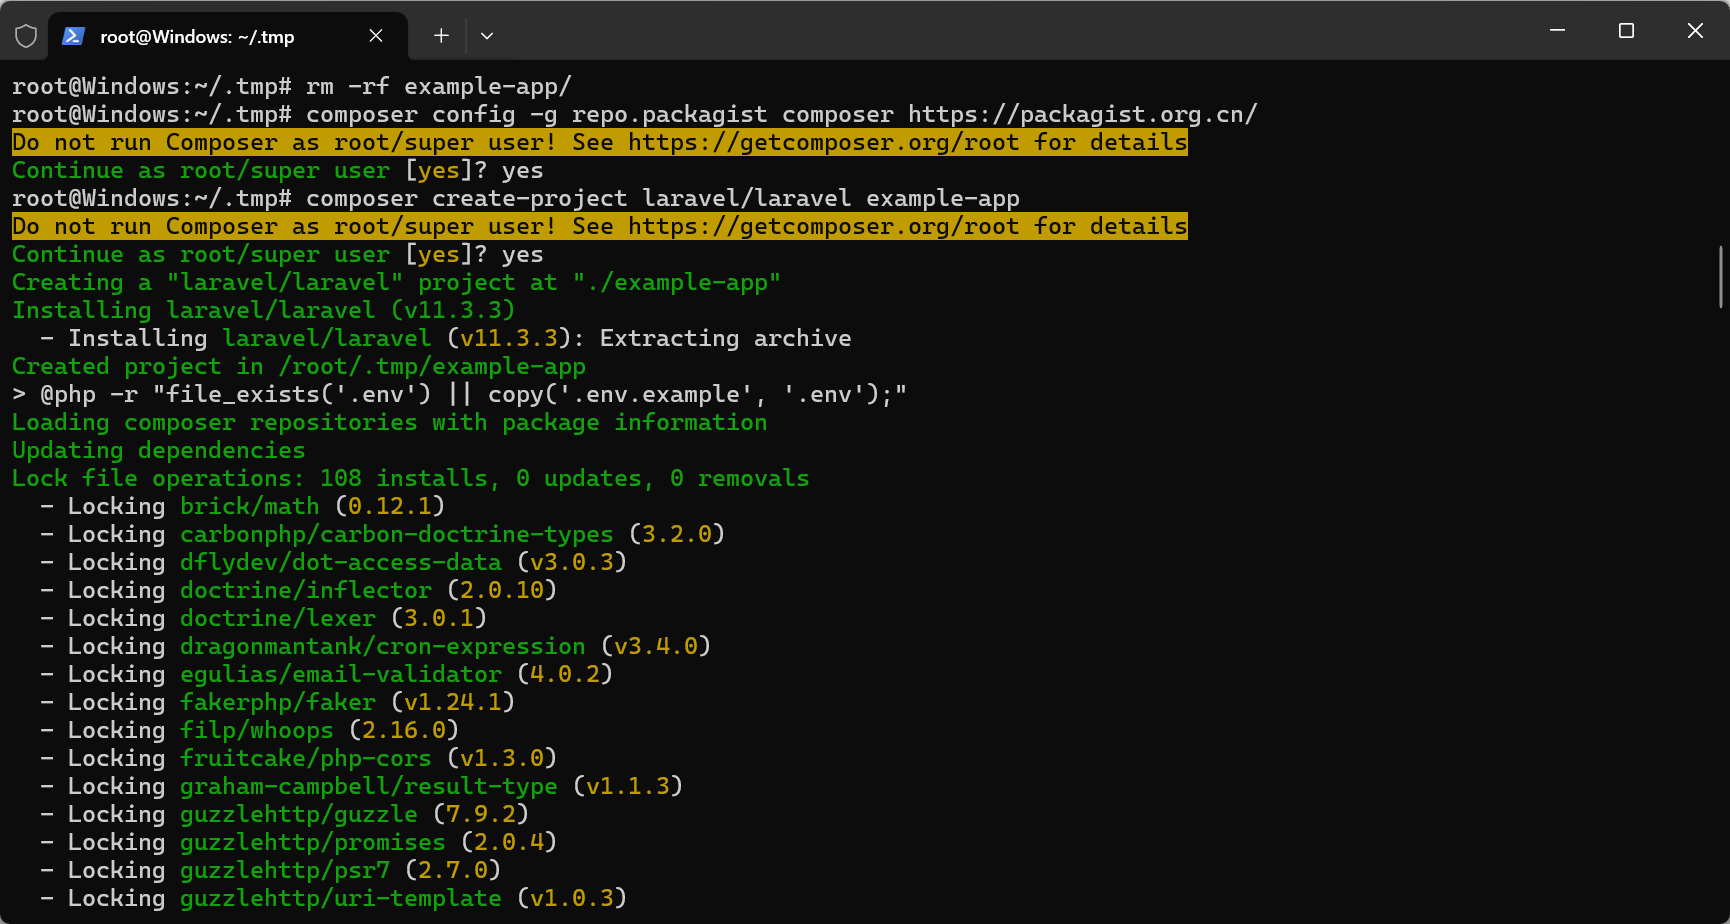Click 'Lock file operations: 108 installs' line
The image size is (1730, 924).
click(x=411, y=478)
